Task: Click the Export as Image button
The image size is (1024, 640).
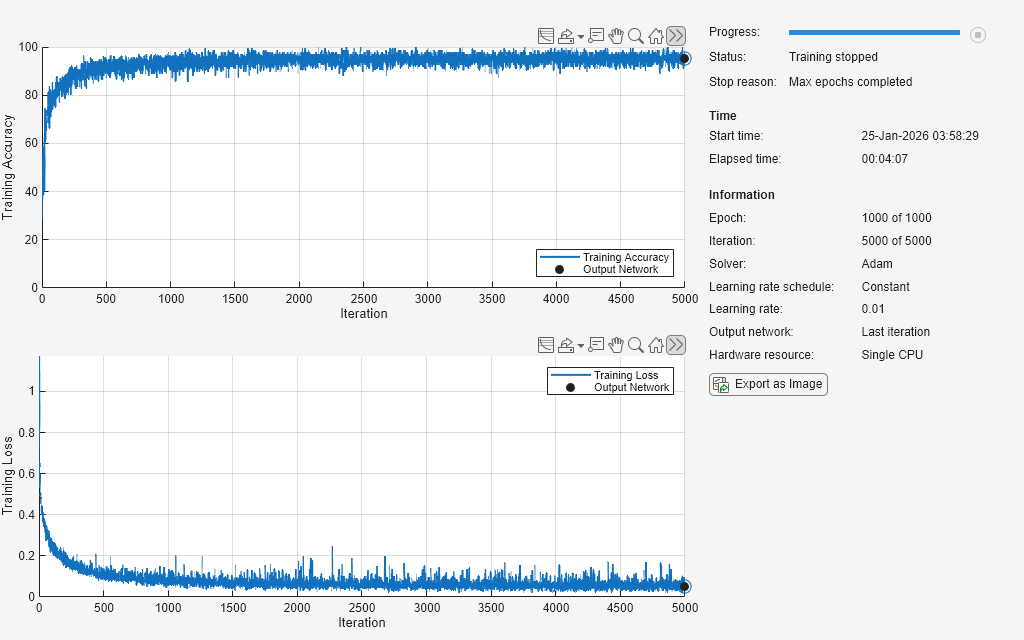Action: [768, 384]
